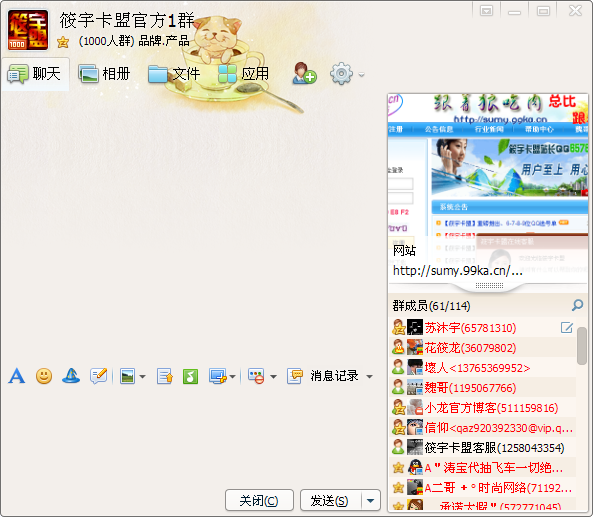Open the 文件 tab
The height and width of the screenshot is (517, 593).
[174, 73]
